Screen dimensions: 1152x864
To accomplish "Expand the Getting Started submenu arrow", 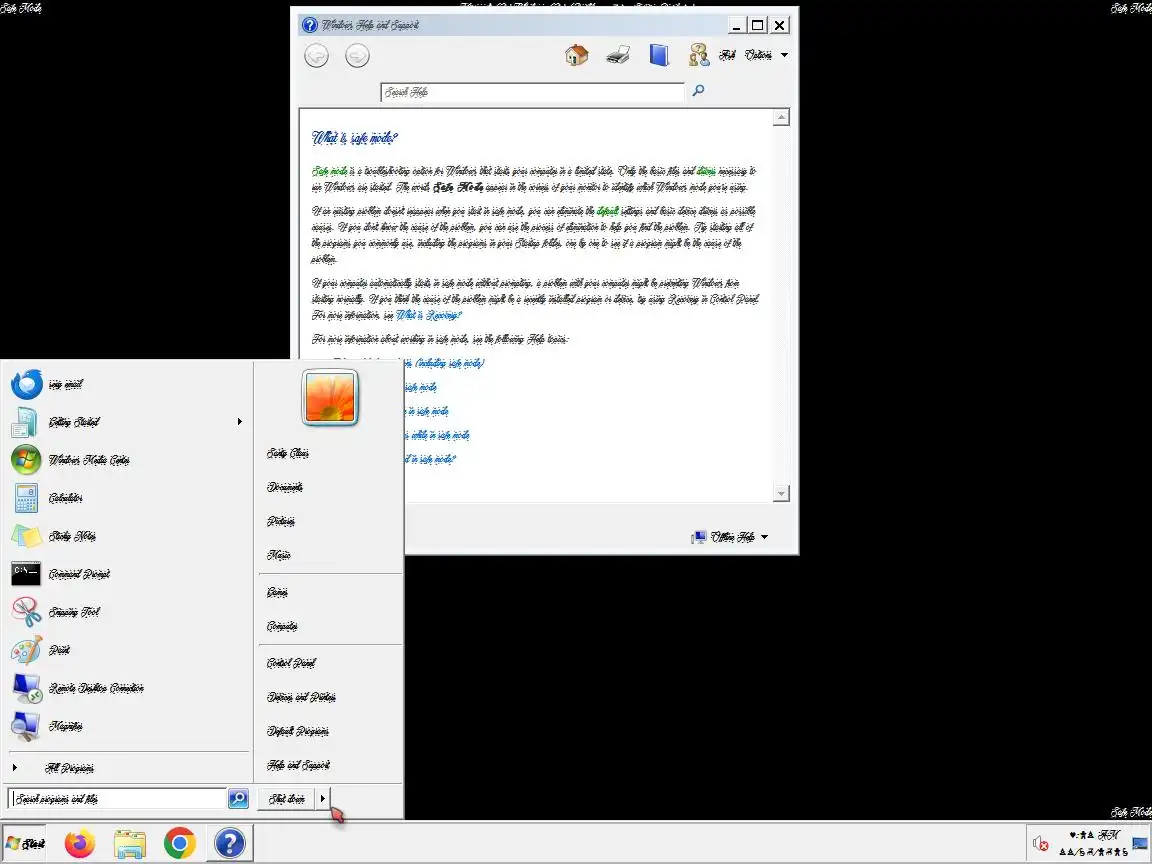I will pos(240,422).
